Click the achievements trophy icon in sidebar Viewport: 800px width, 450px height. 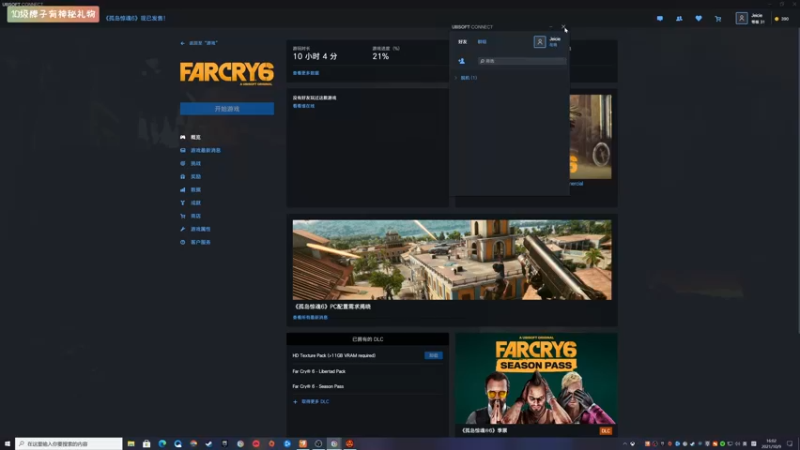pyautogui.click(x=183, y=203)
